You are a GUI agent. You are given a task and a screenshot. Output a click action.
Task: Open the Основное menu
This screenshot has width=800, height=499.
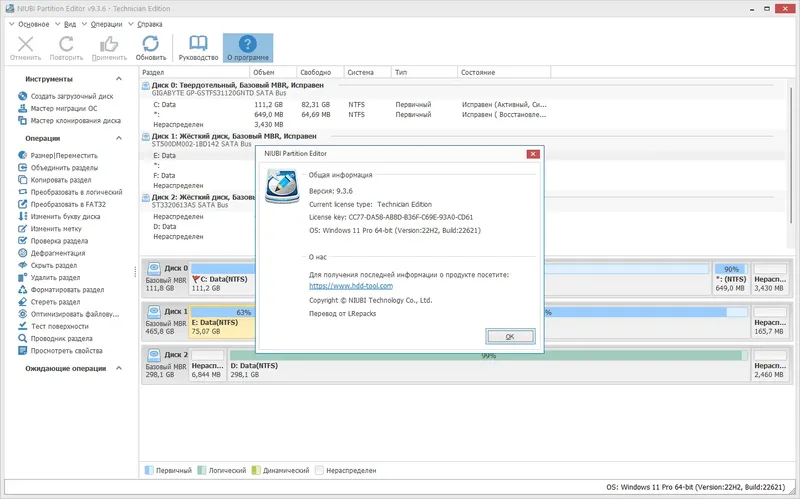(34, 24)
